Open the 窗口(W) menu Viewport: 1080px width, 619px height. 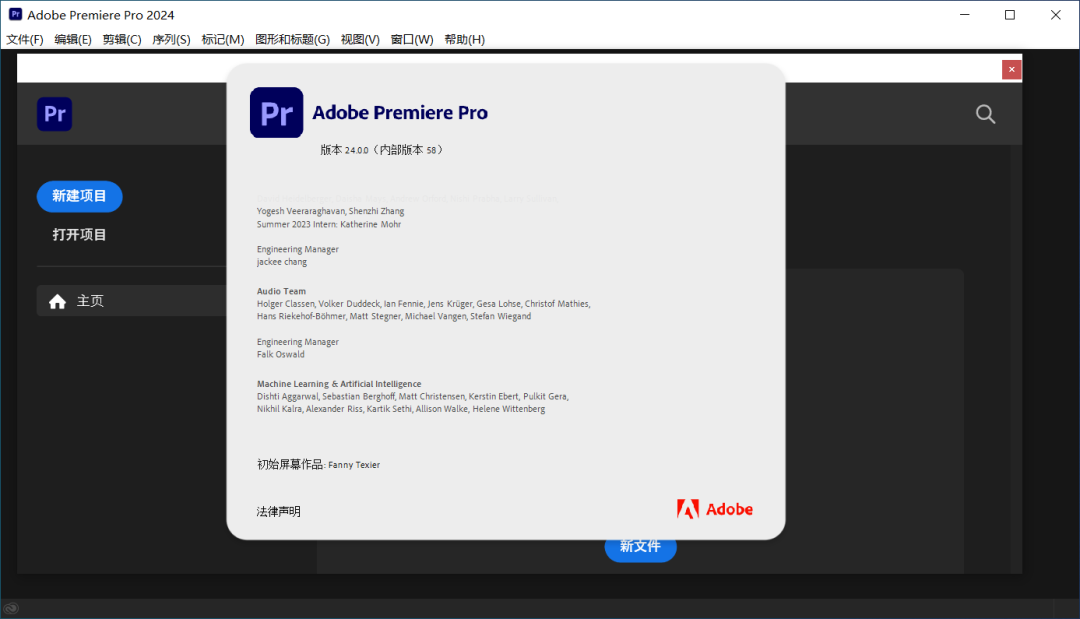coord(412,39)
